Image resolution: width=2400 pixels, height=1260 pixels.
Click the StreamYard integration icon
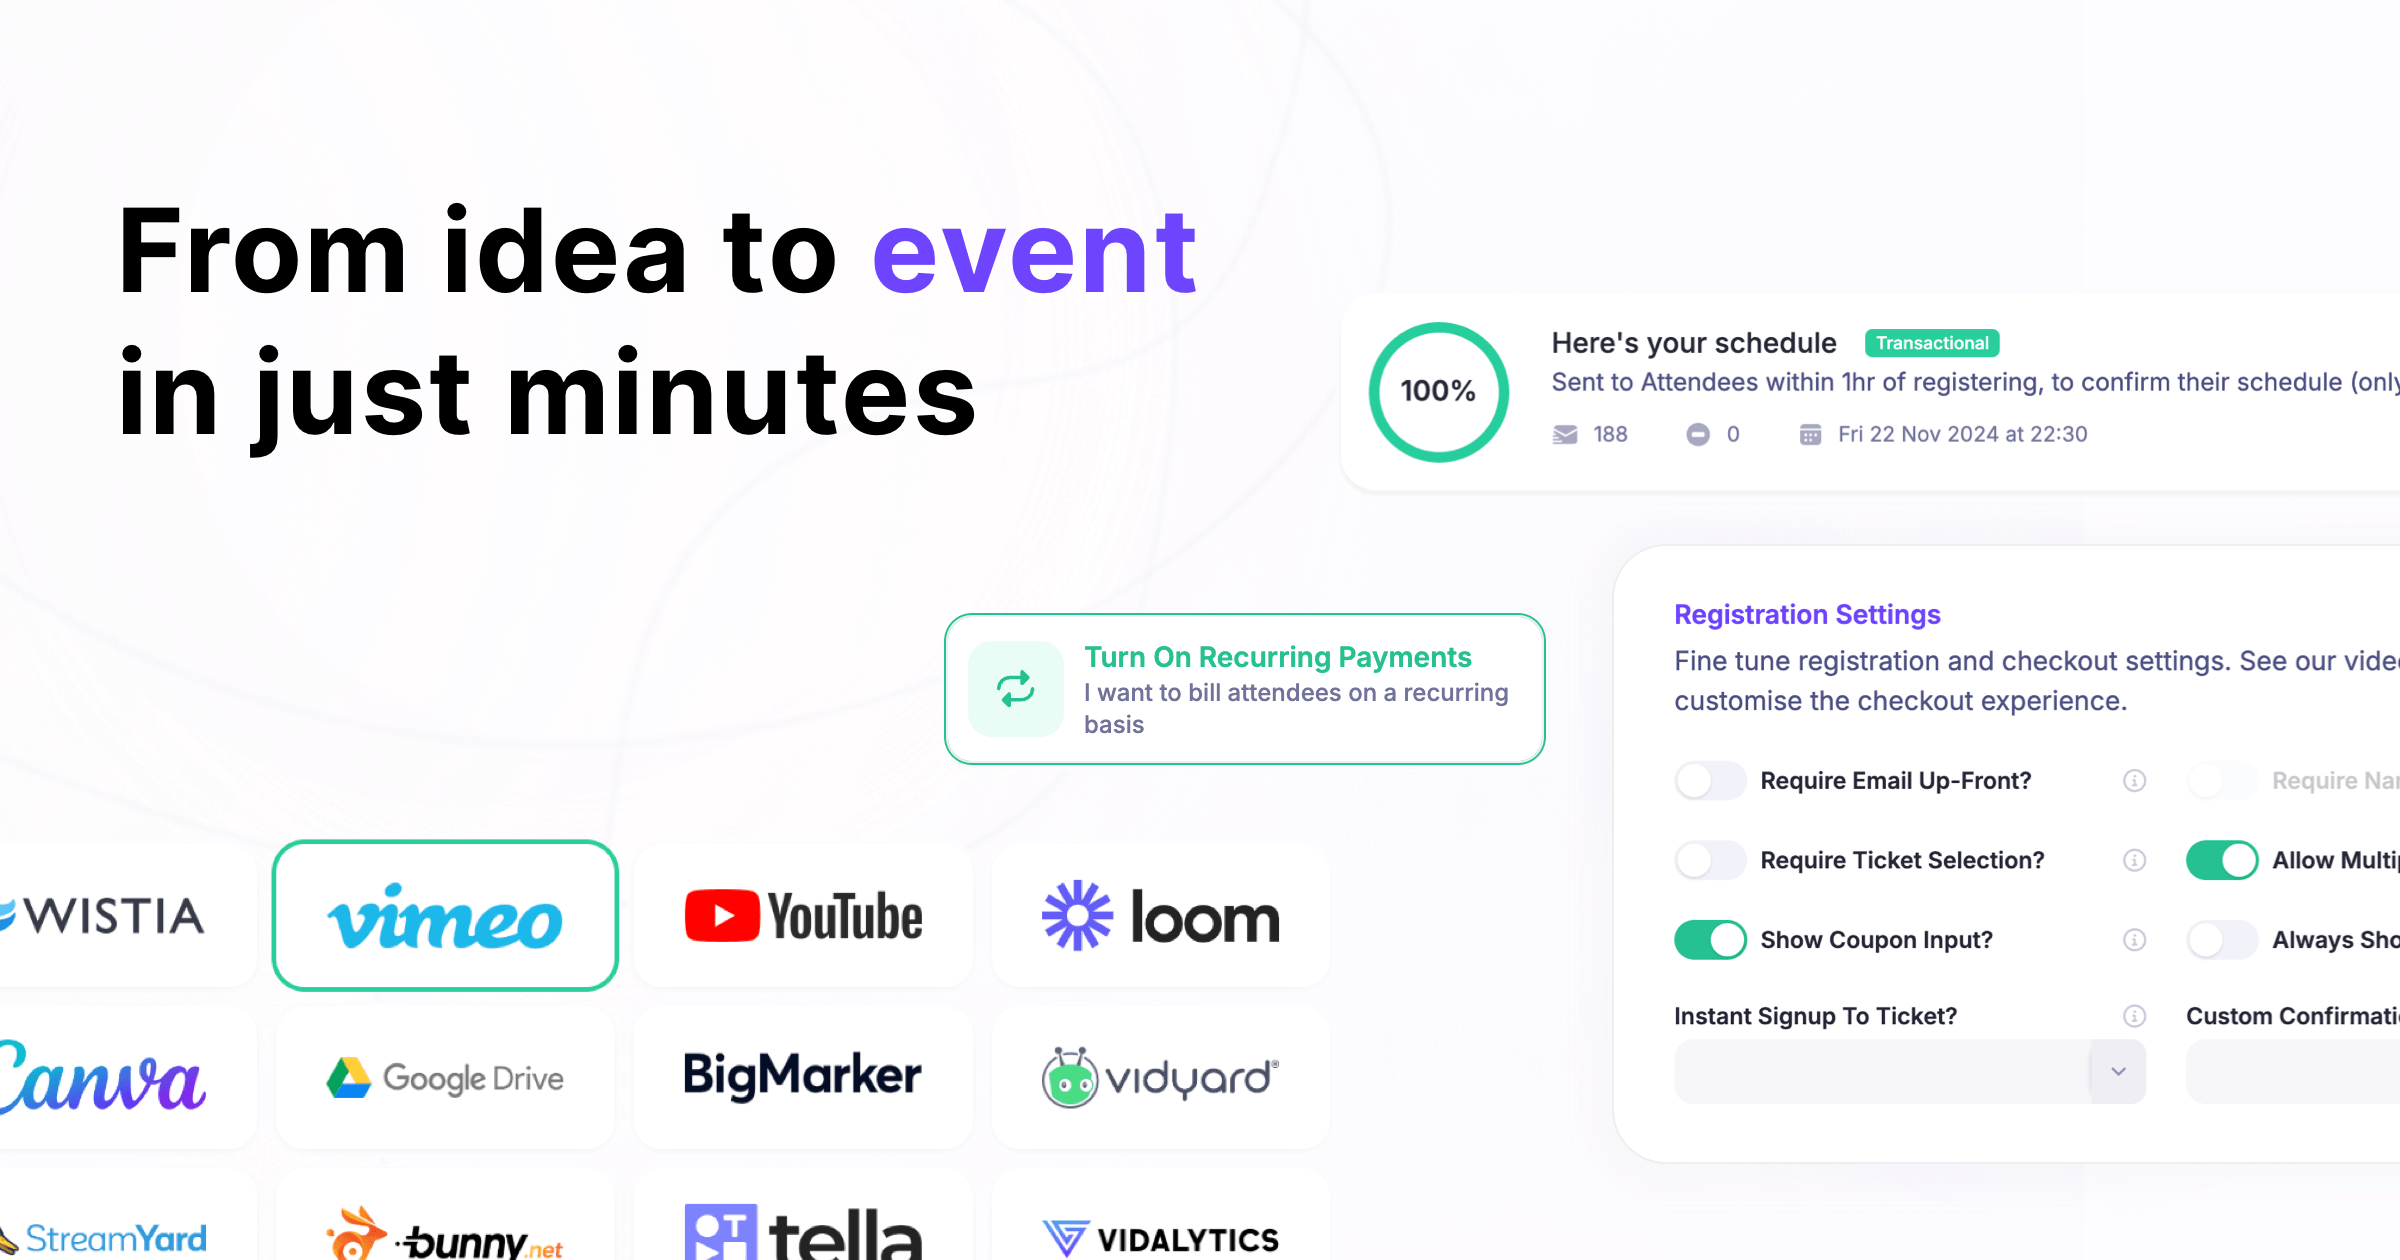[105, 1238]
